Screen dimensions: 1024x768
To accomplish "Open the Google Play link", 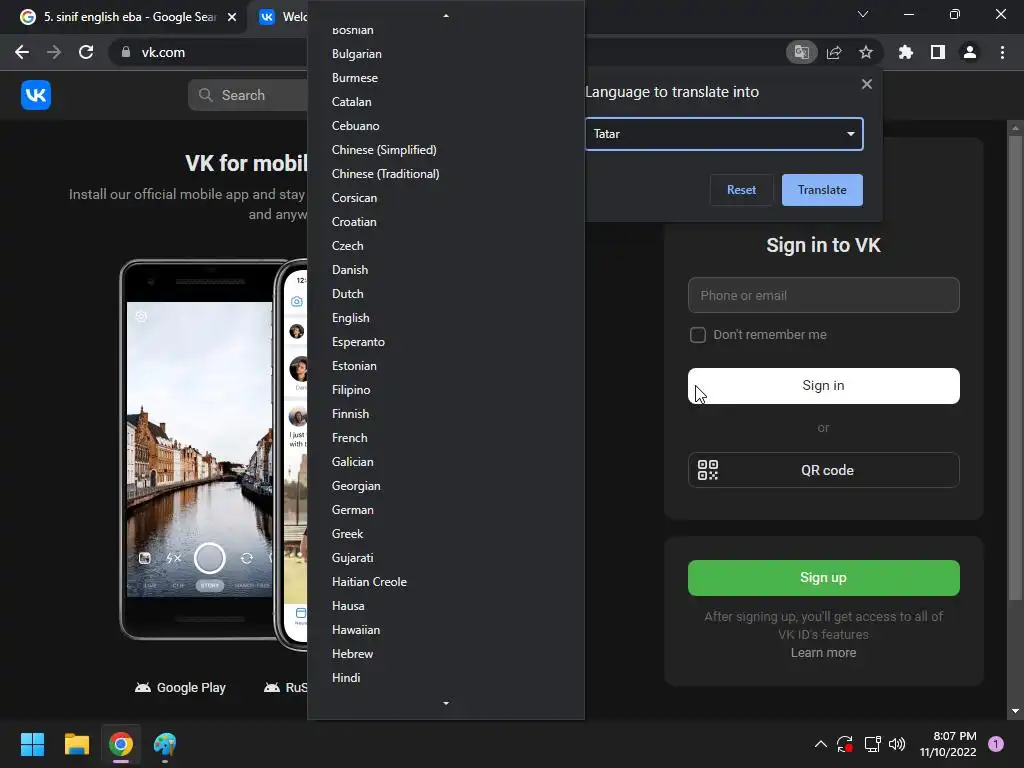I will click(180, 688).
